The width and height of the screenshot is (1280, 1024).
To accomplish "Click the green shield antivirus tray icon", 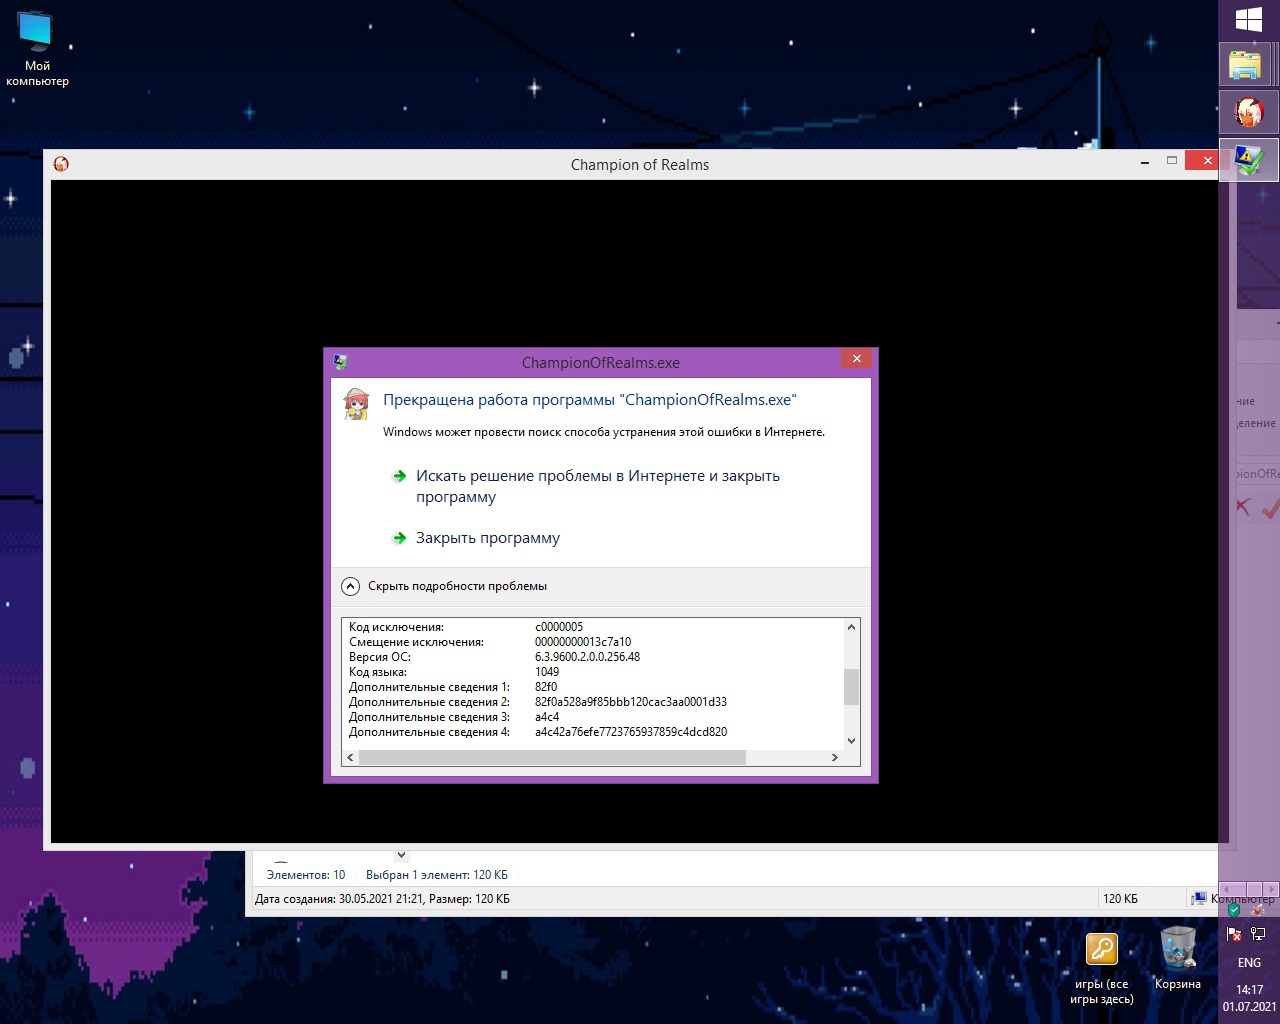I will tap(1234, 910).
